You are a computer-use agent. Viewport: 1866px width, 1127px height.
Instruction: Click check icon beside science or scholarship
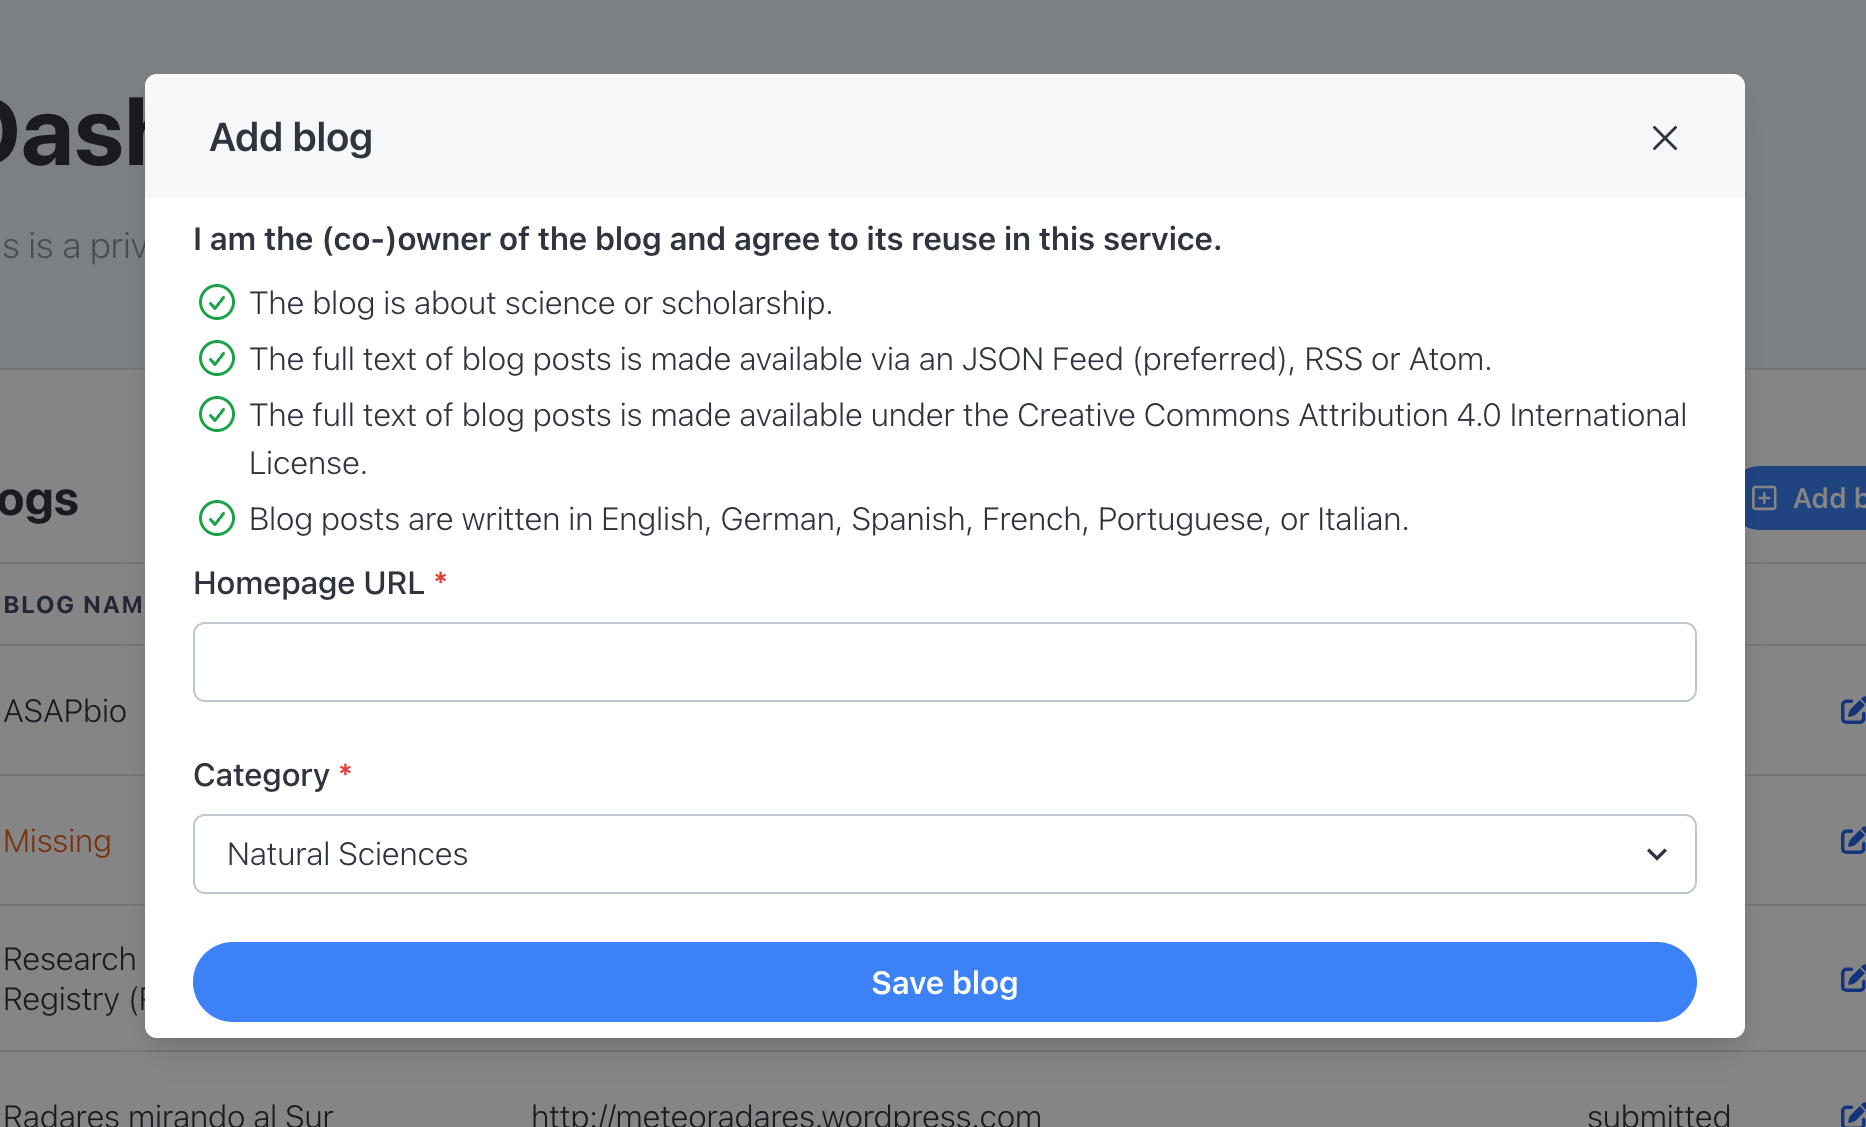pos(217,302)
